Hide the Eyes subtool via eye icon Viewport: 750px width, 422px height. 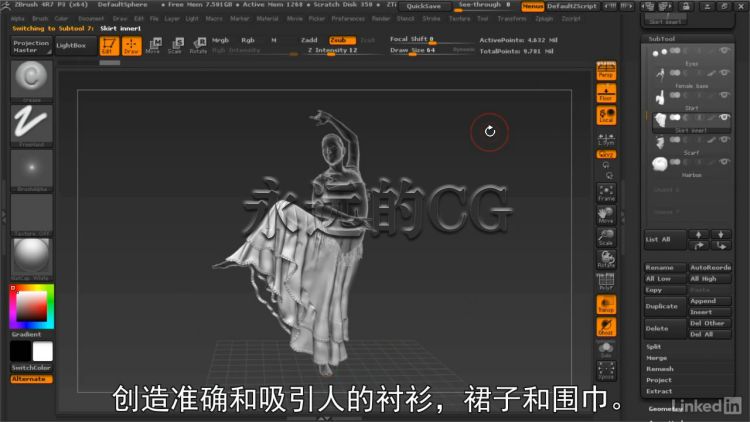[x=724, y=50]
